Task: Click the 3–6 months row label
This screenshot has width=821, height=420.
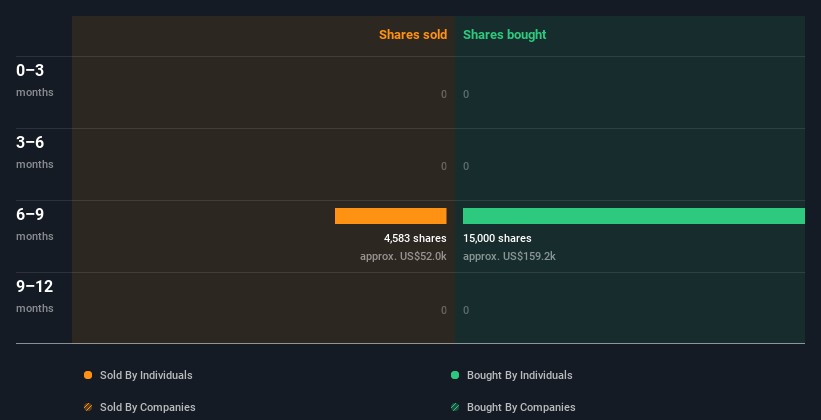Action: [35, 152]
